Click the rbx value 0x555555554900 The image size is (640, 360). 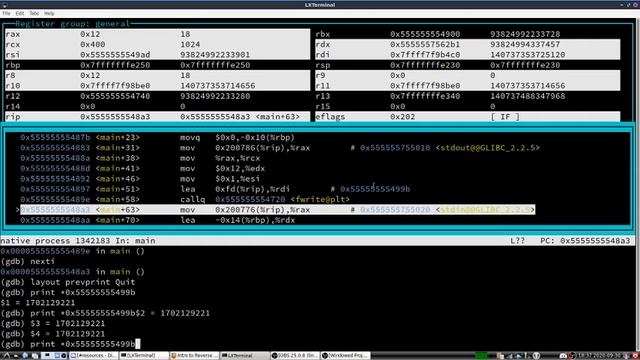tap(425, 34)
